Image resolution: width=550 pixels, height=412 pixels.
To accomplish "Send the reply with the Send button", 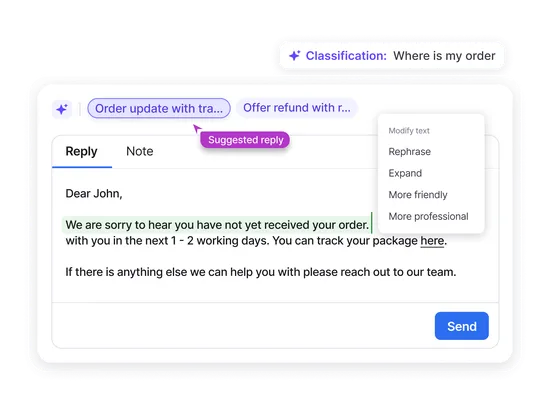I will (x=462, y=326).
